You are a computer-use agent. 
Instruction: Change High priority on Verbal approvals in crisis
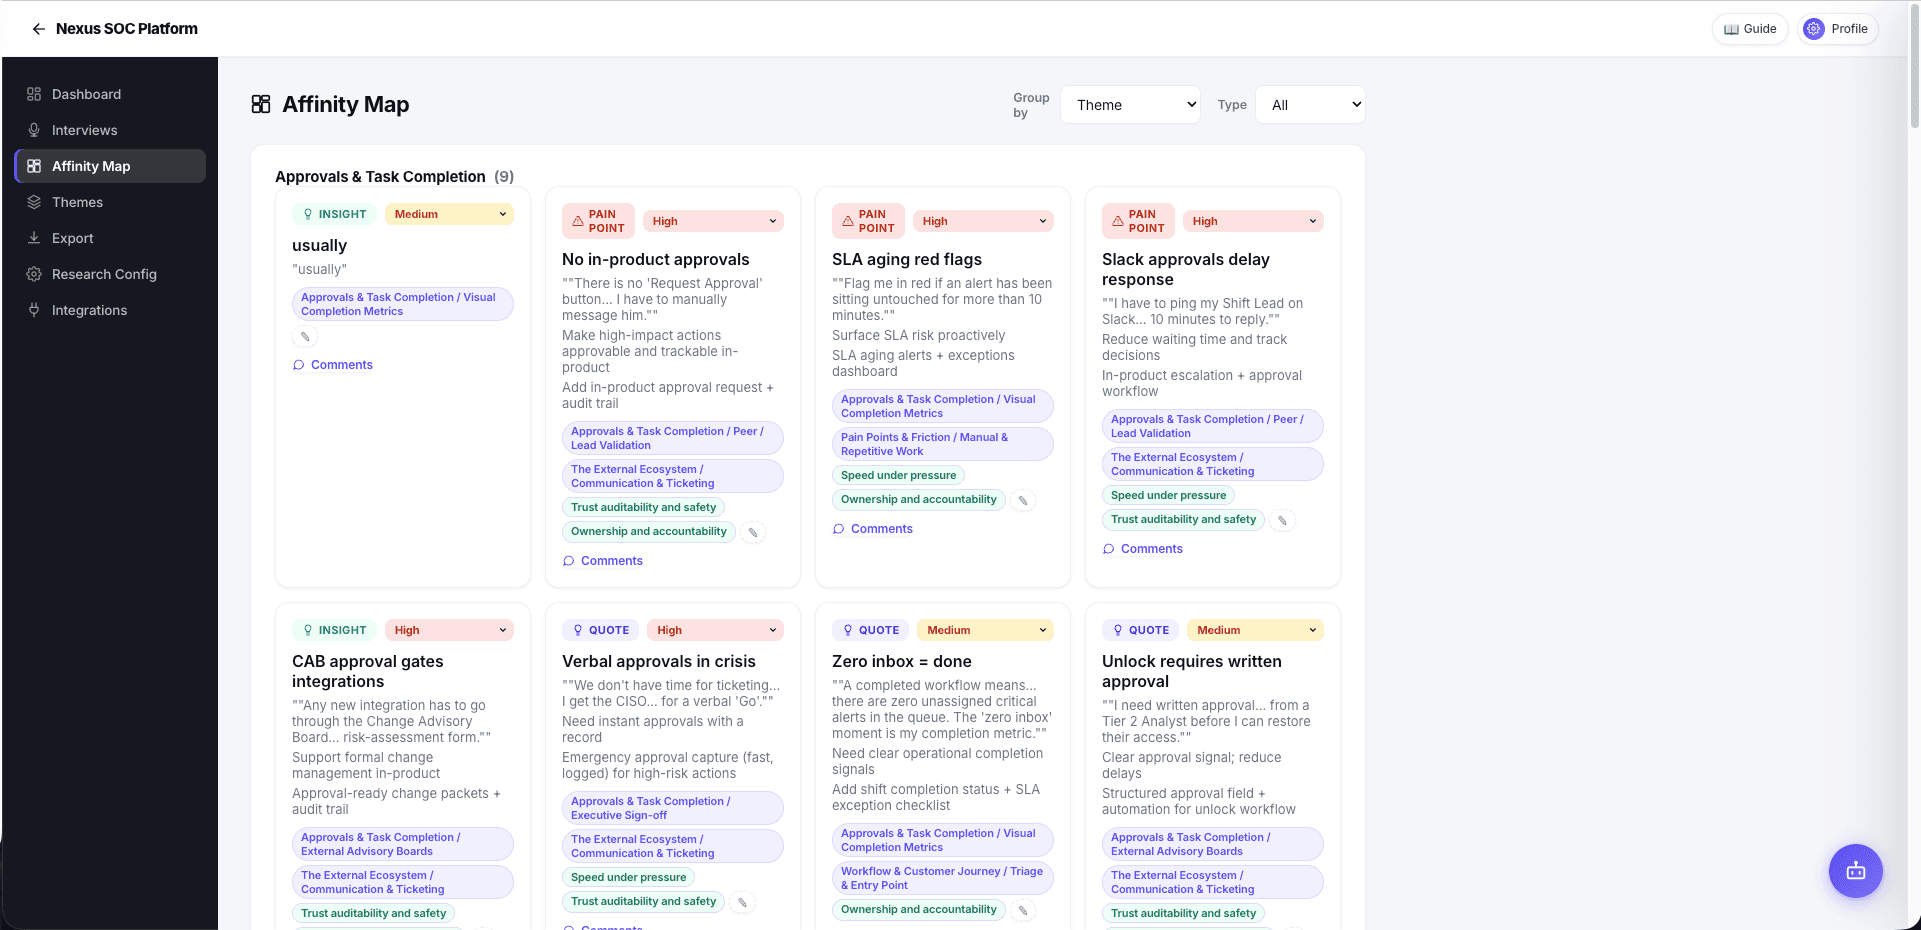[x=715, y=630]
